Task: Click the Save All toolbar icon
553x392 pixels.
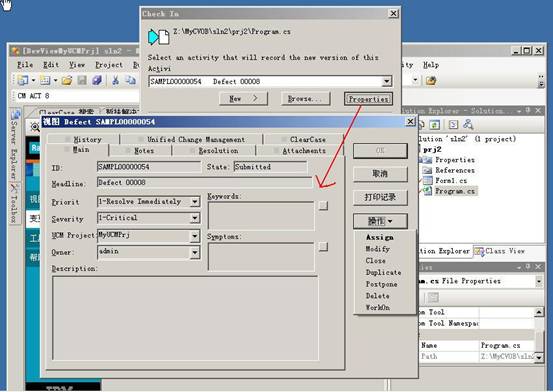Action: [x=97, y=80]
